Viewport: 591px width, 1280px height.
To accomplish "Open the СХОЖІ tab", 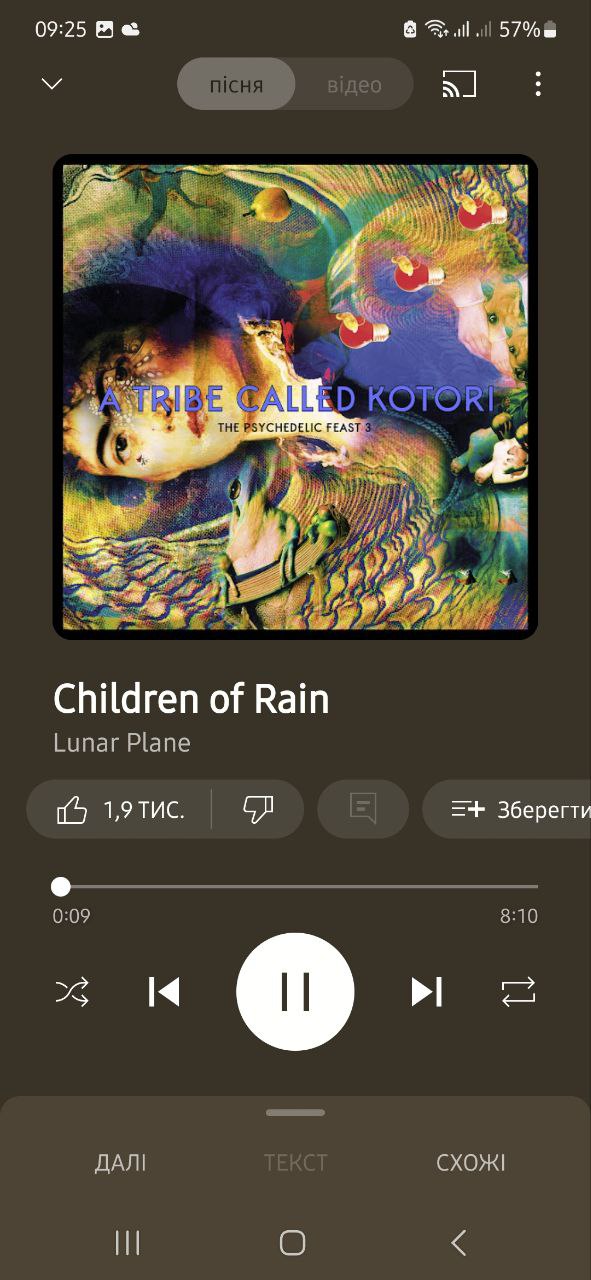I will (x=471, y=1163).
